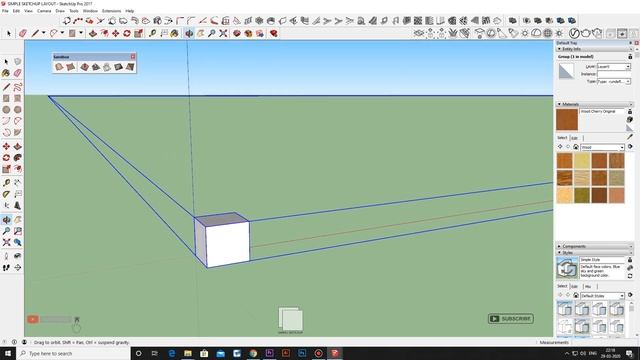Select the Line pencil tool in top toolbar
The height and width of the screenshot is (360, 640).
click(35, 33)
